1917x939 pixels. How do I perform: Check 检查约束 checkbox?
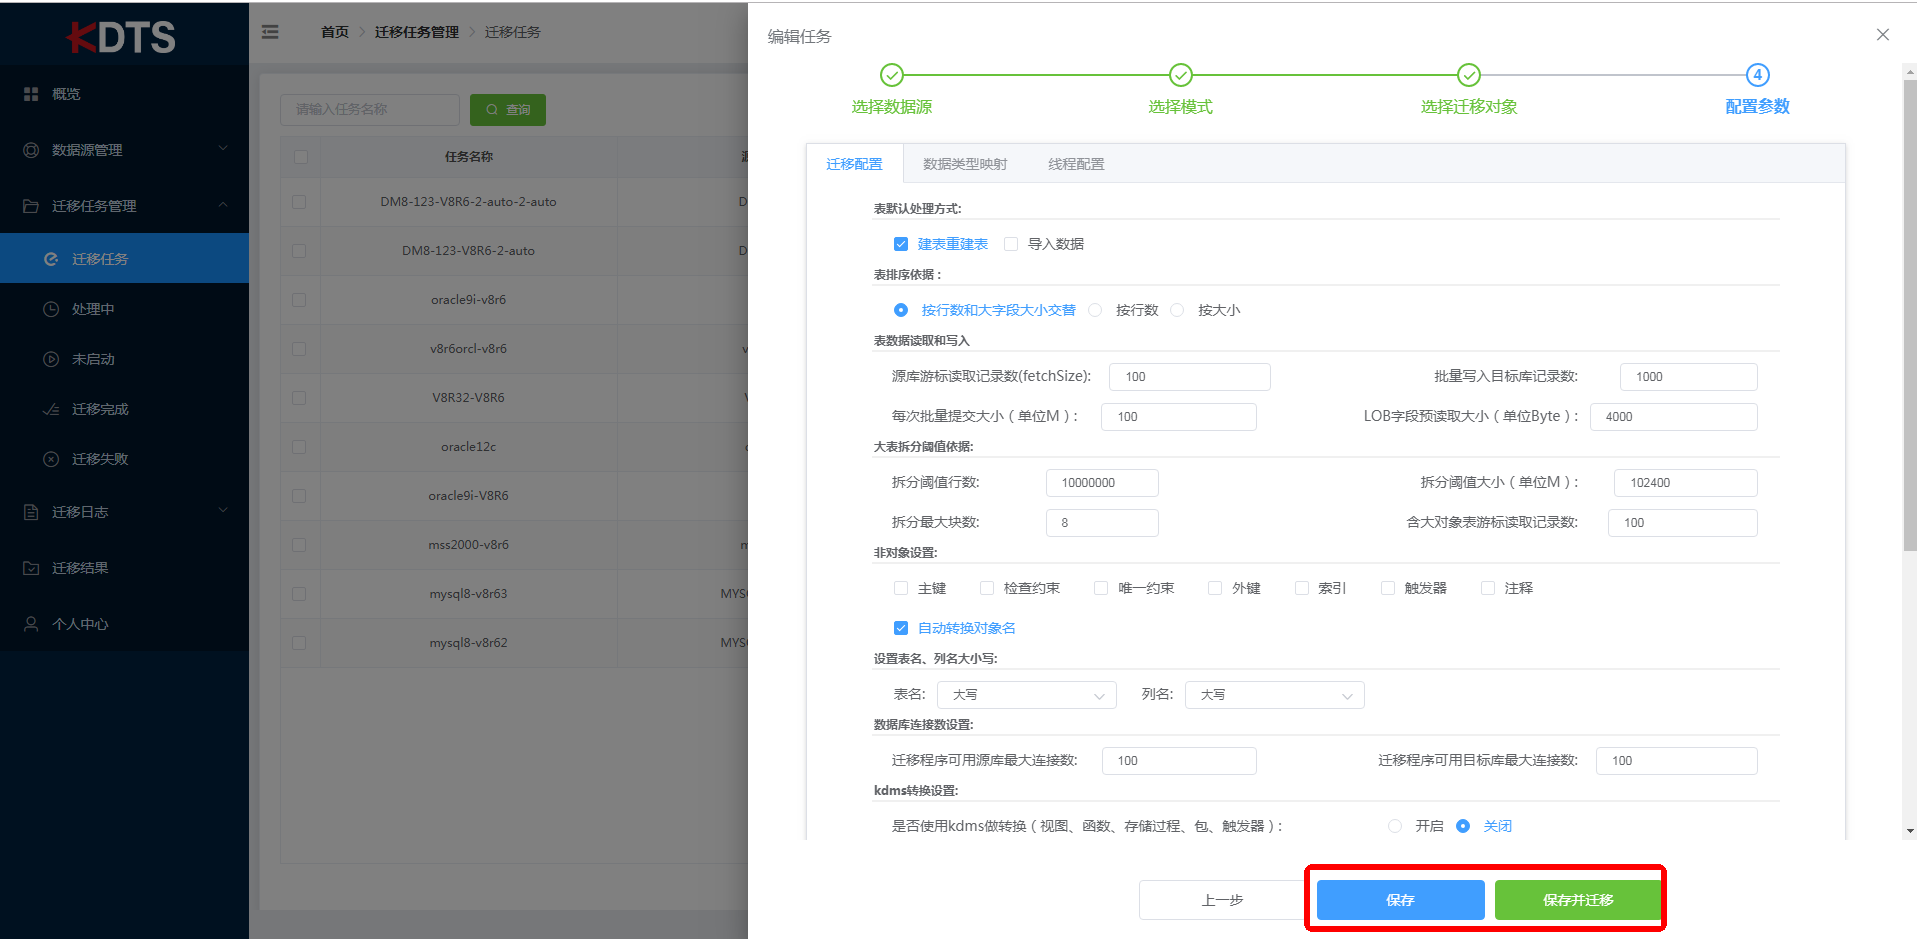[987, 588]
